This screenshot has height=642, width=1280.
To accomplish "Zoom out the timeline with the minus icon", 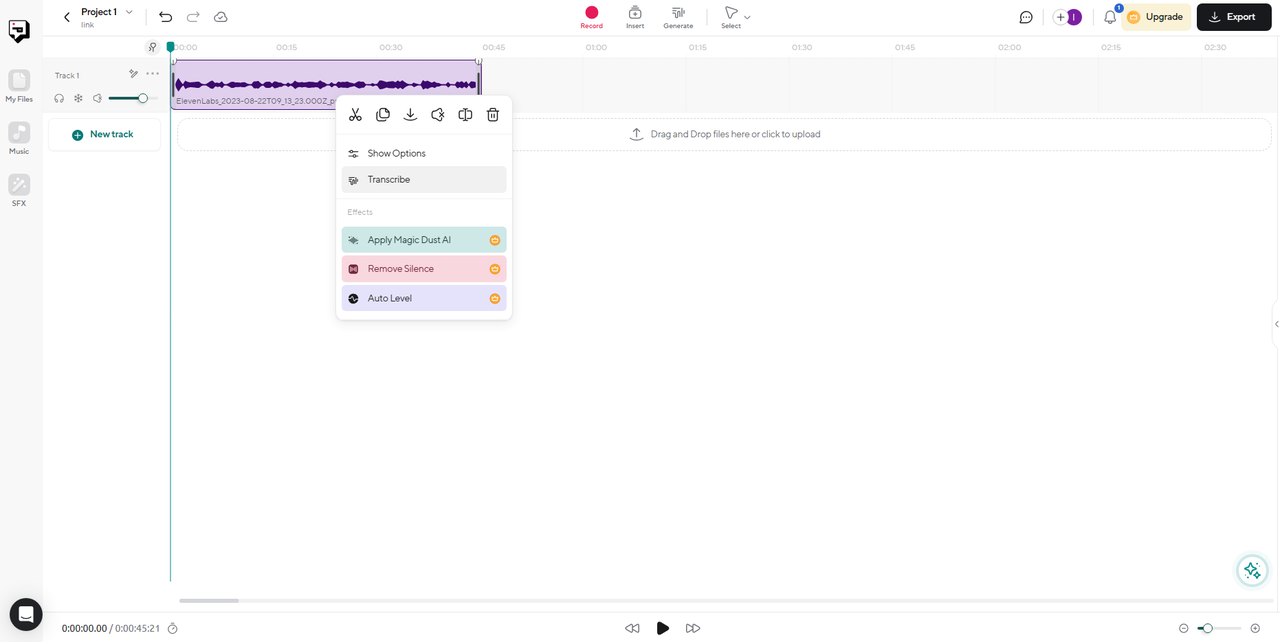I will point(1184,628).
